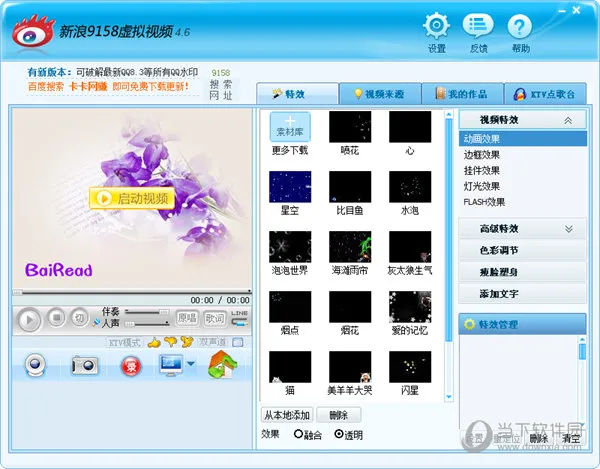The image size is (600, 469).
Task: Click the camera snapshot icon
Action: (85, 365)
